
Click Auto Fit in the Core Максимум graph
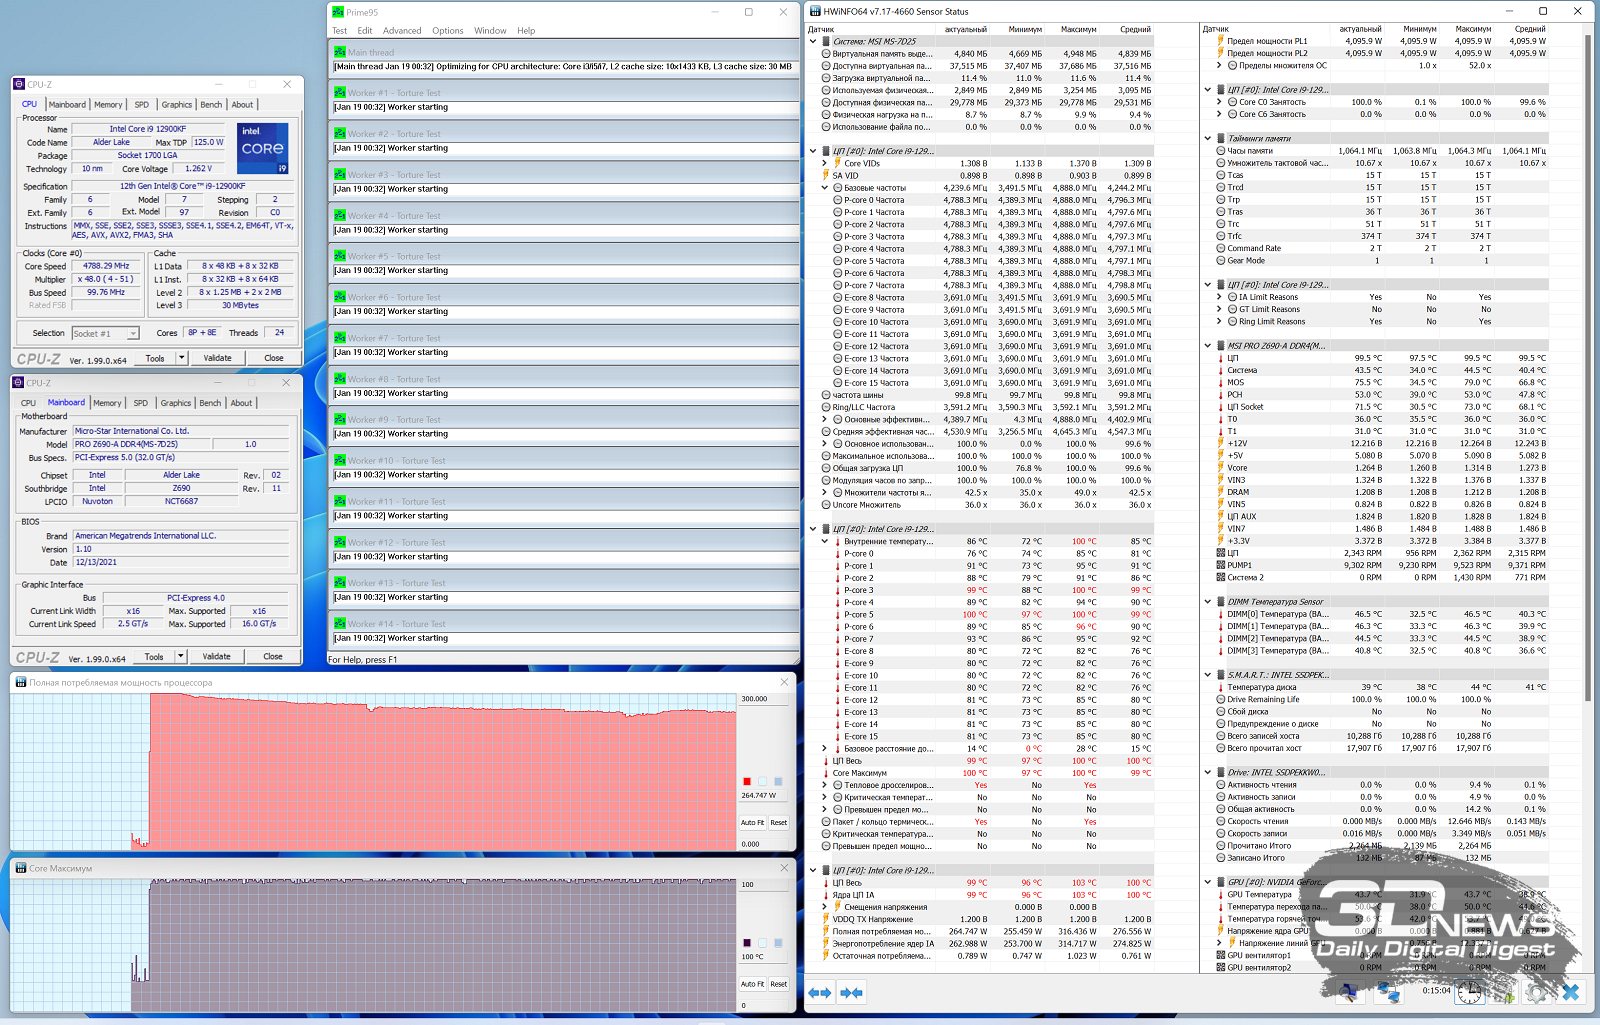[752, 984]
